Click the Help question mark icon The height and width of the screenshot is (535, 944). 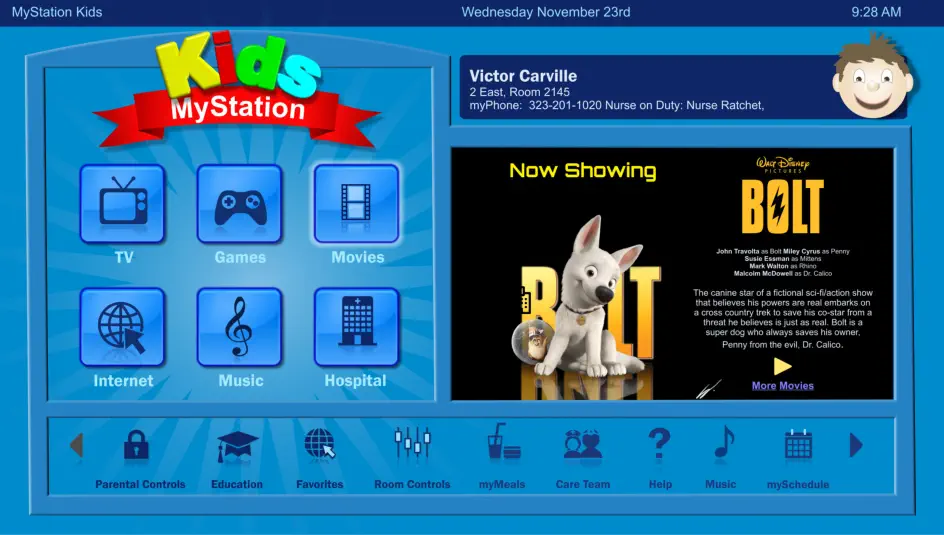click(659, 444)
